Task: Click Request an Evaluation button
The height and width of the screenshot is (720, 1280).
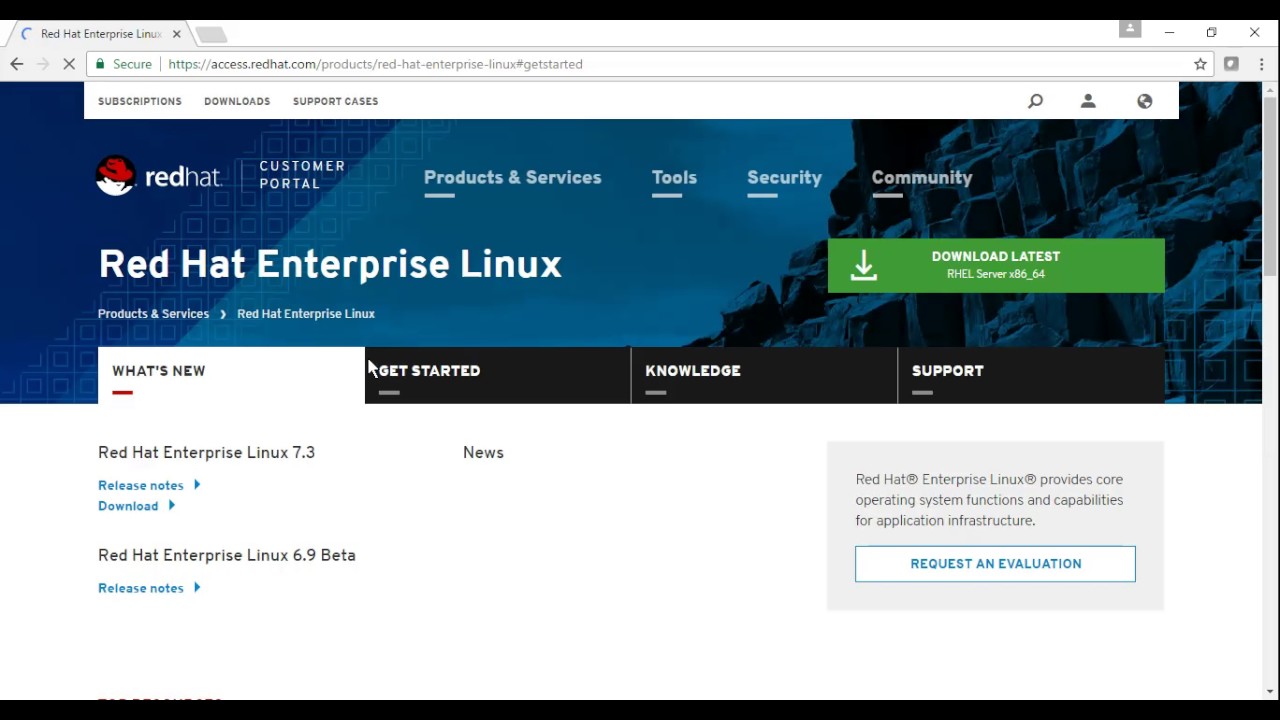Action: pos(995,564)
